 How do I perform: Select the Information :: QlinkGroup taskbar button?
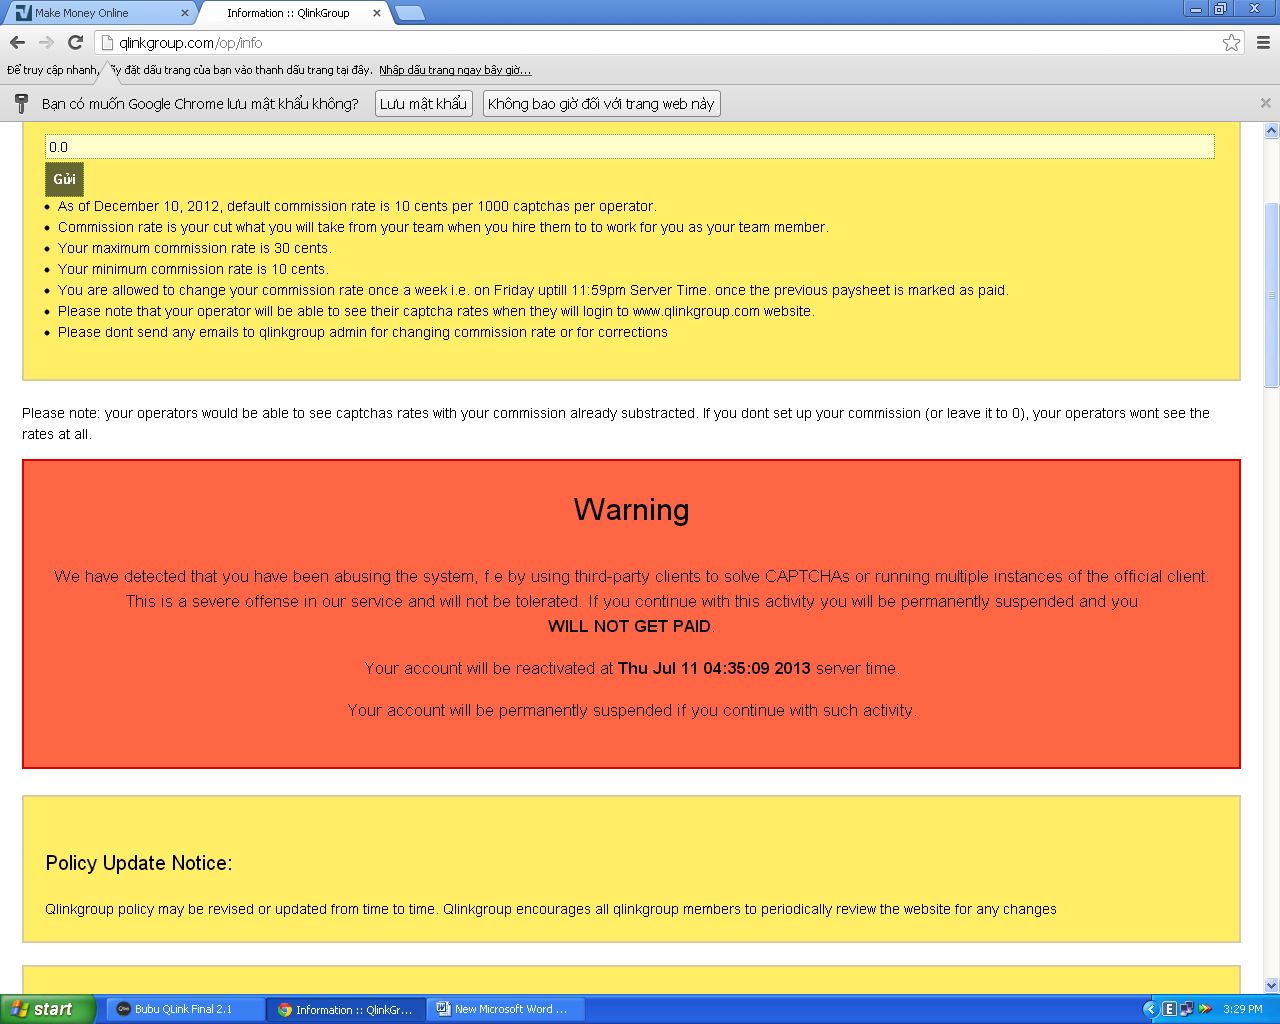(x=346, y=1009)
